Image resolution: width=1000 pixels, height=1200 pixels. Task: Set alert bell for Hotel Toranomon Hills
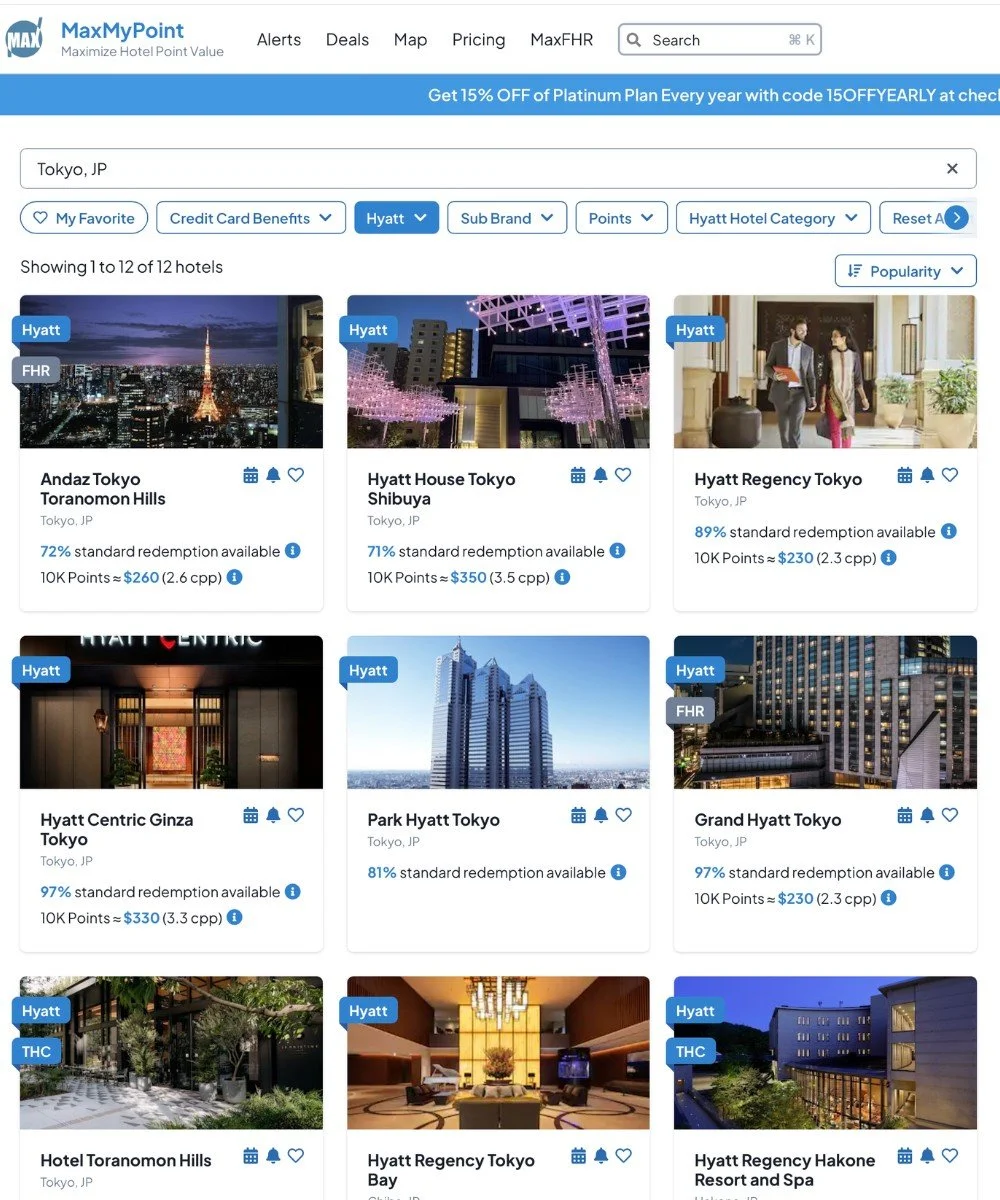[x=273, y=1156]
